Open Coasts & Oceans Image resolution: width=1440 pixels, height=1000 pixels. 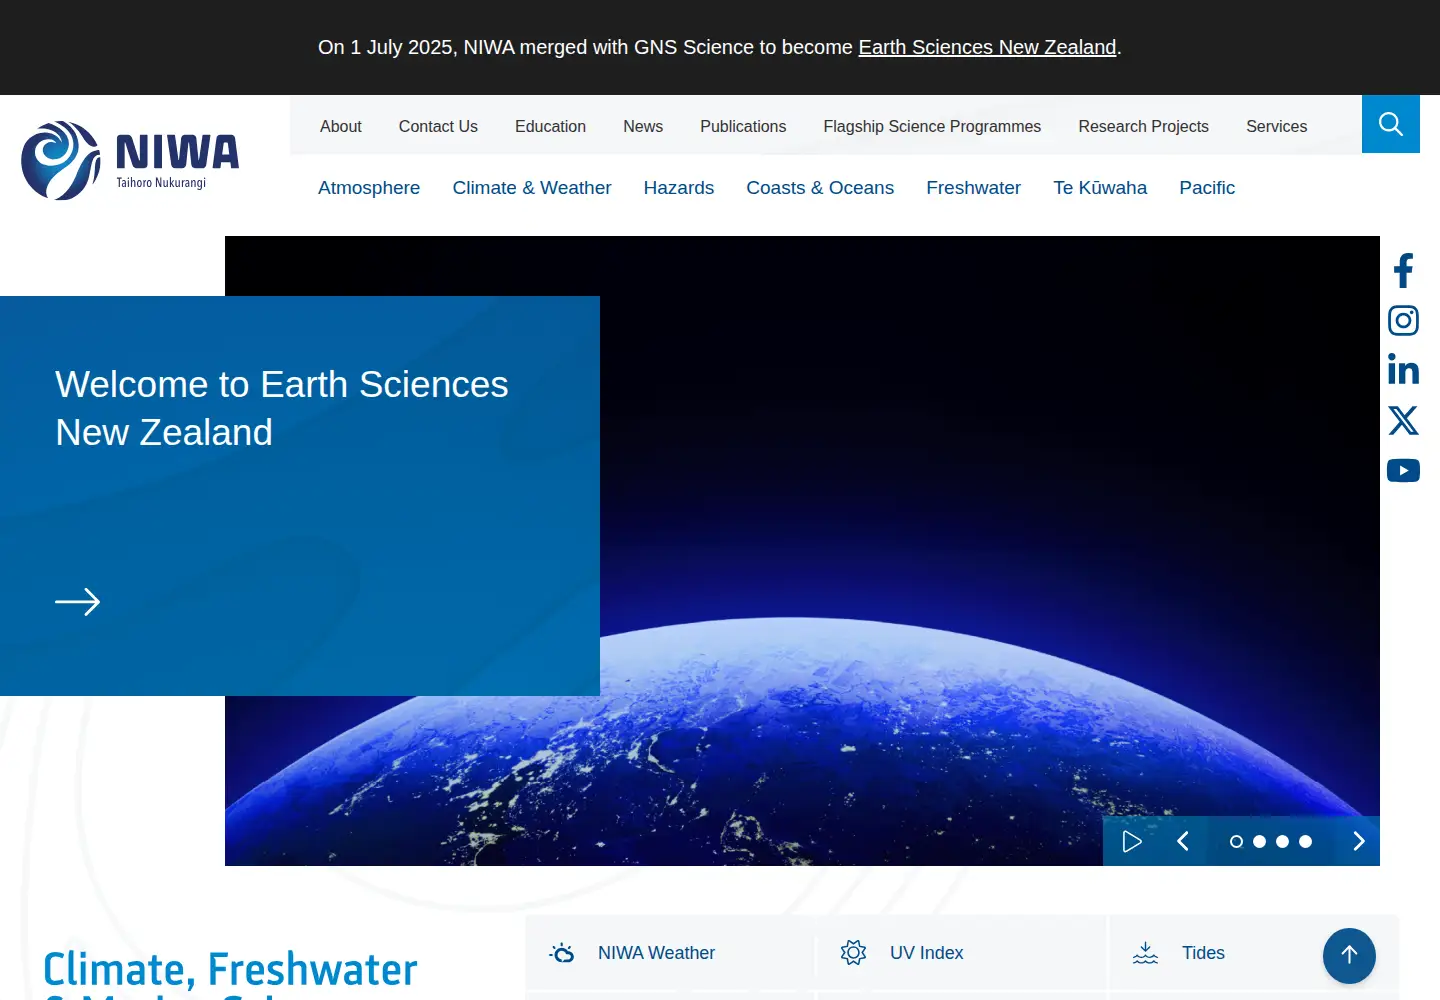[x=820, y=188]
